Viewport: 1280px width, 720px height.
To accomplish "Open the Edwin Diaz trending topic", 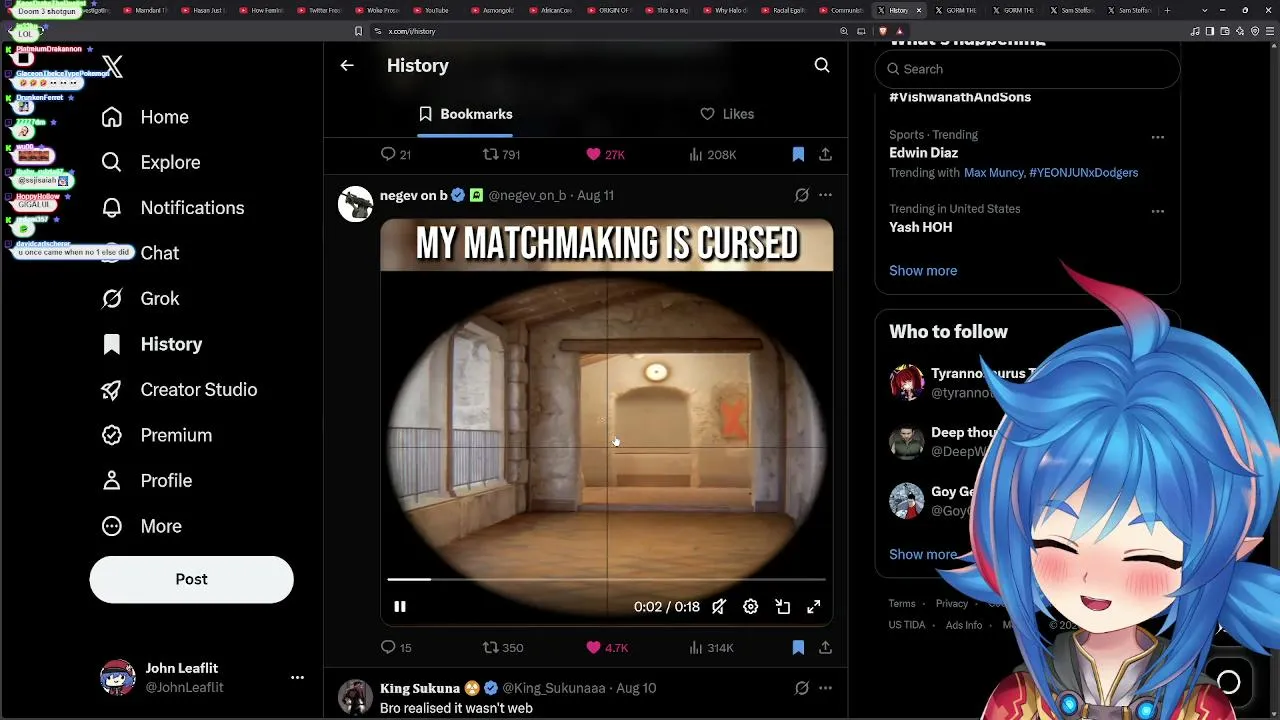I will [x=923, y=153].
